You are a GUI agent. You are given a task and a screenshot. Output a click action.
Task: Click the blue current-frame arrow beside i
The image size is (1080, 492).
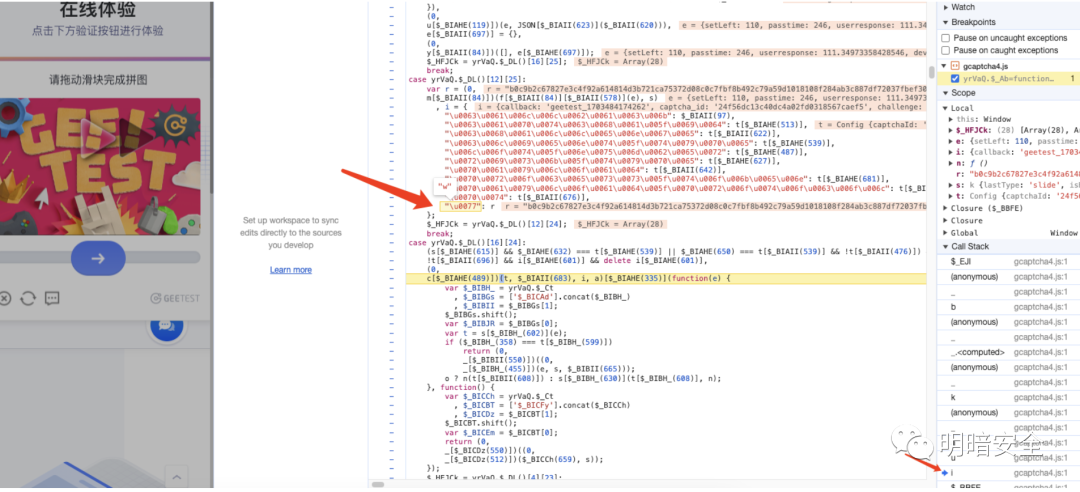944,472
